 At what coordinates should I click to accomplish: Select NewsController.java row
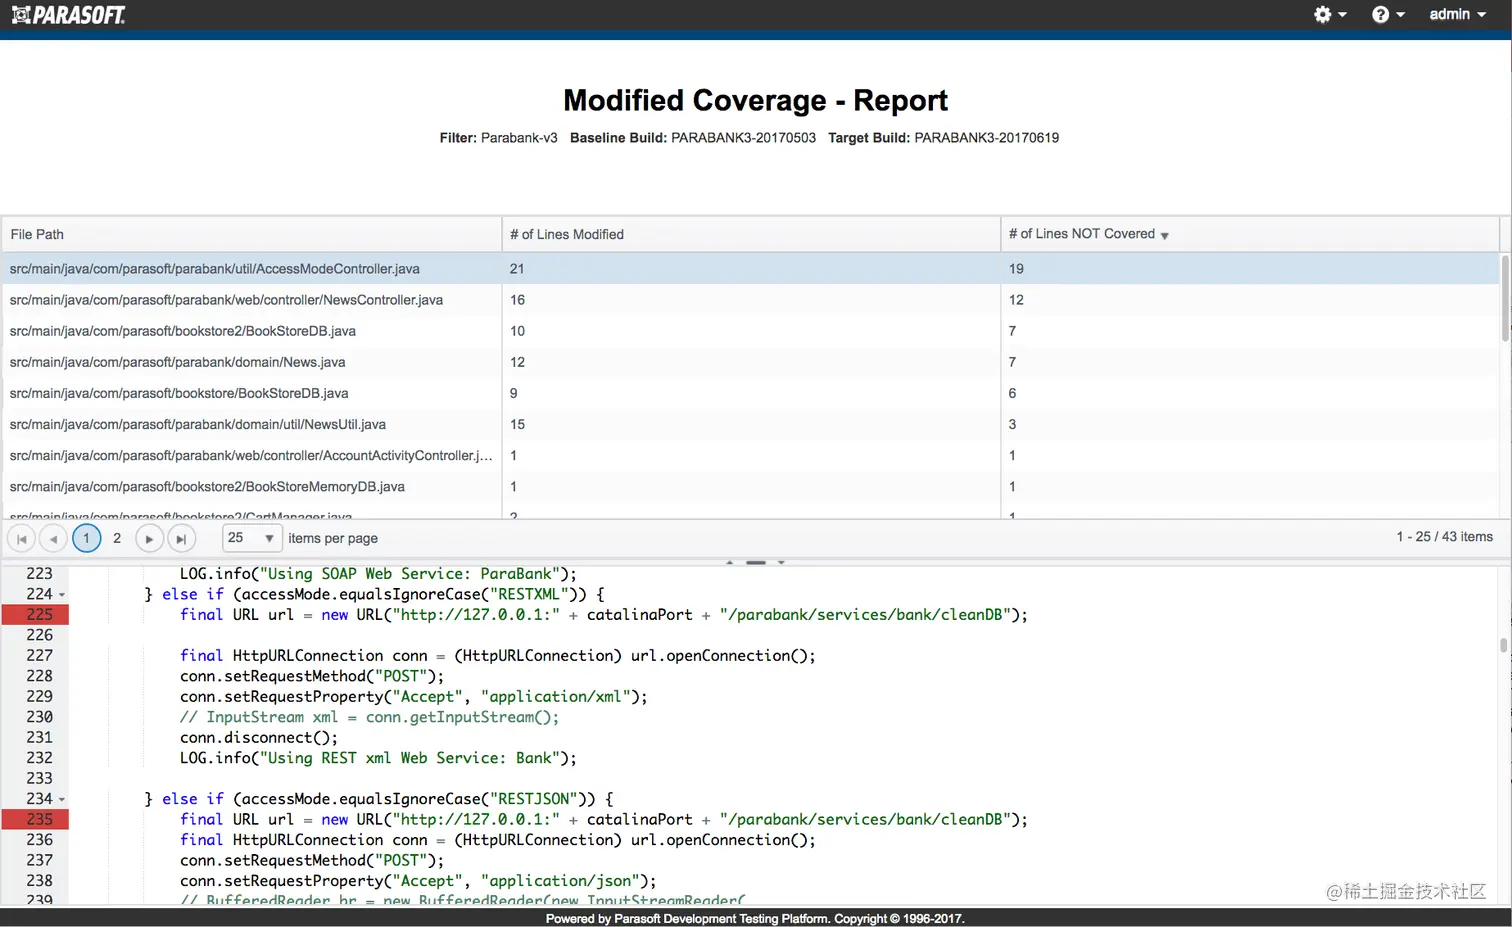click(x=750, y=300)
